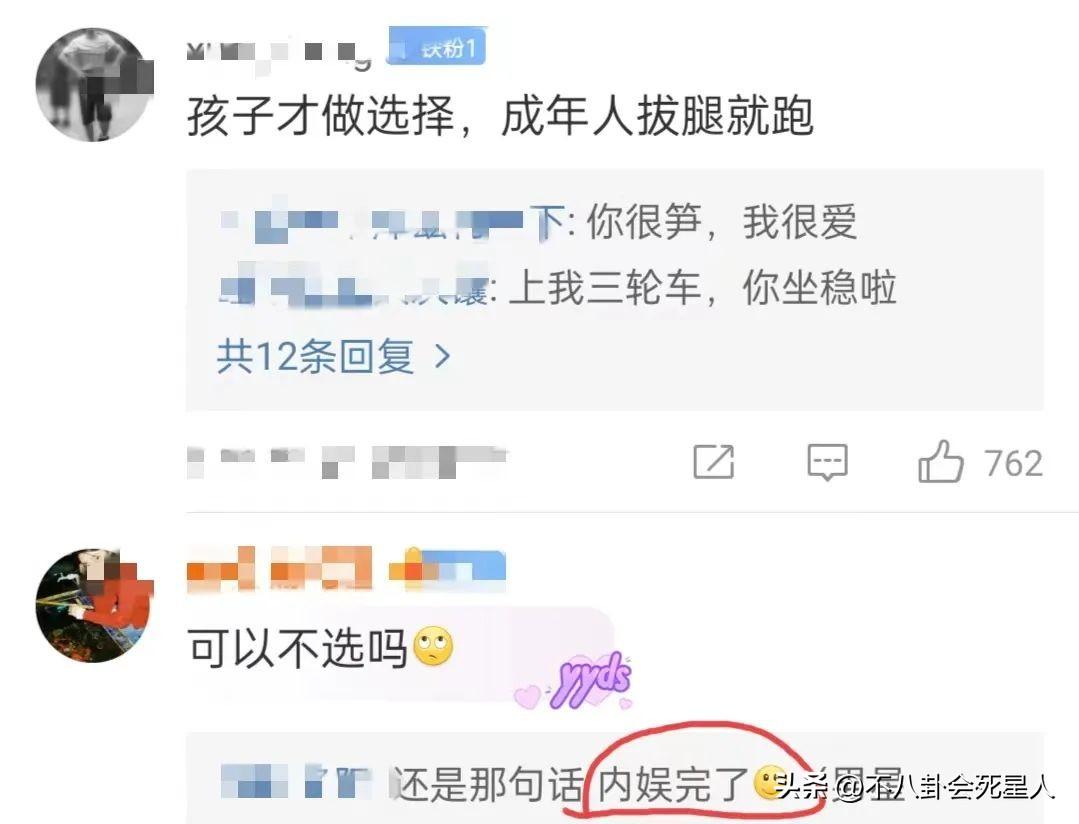Open the first commenter's gray avatar

click(94, 85)
